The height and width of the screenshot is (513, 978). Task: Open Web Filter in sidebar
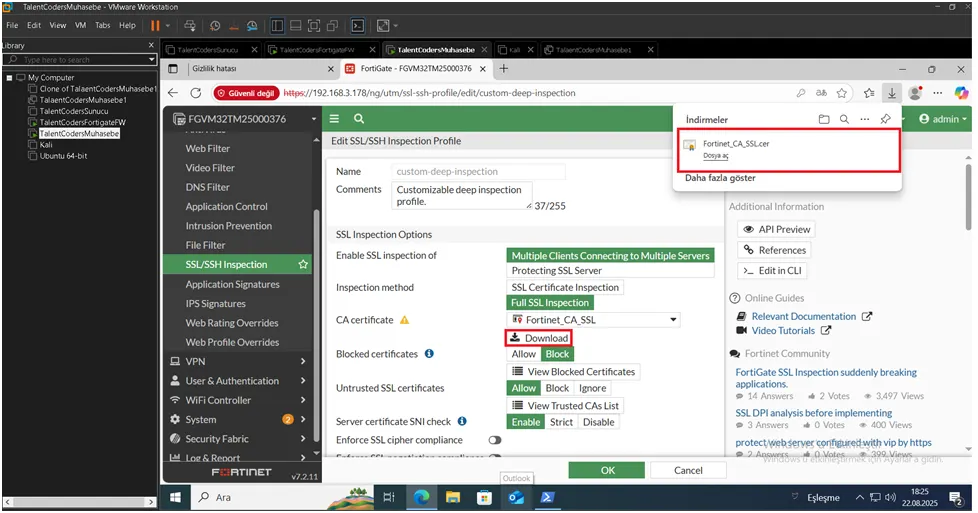tap(208, 149)
